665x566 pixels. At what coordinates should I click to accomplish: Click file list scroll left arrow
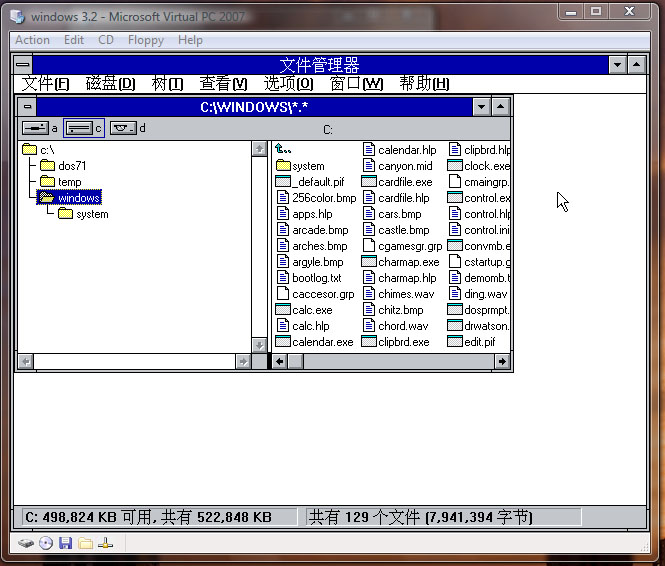[x=279, y=362]
